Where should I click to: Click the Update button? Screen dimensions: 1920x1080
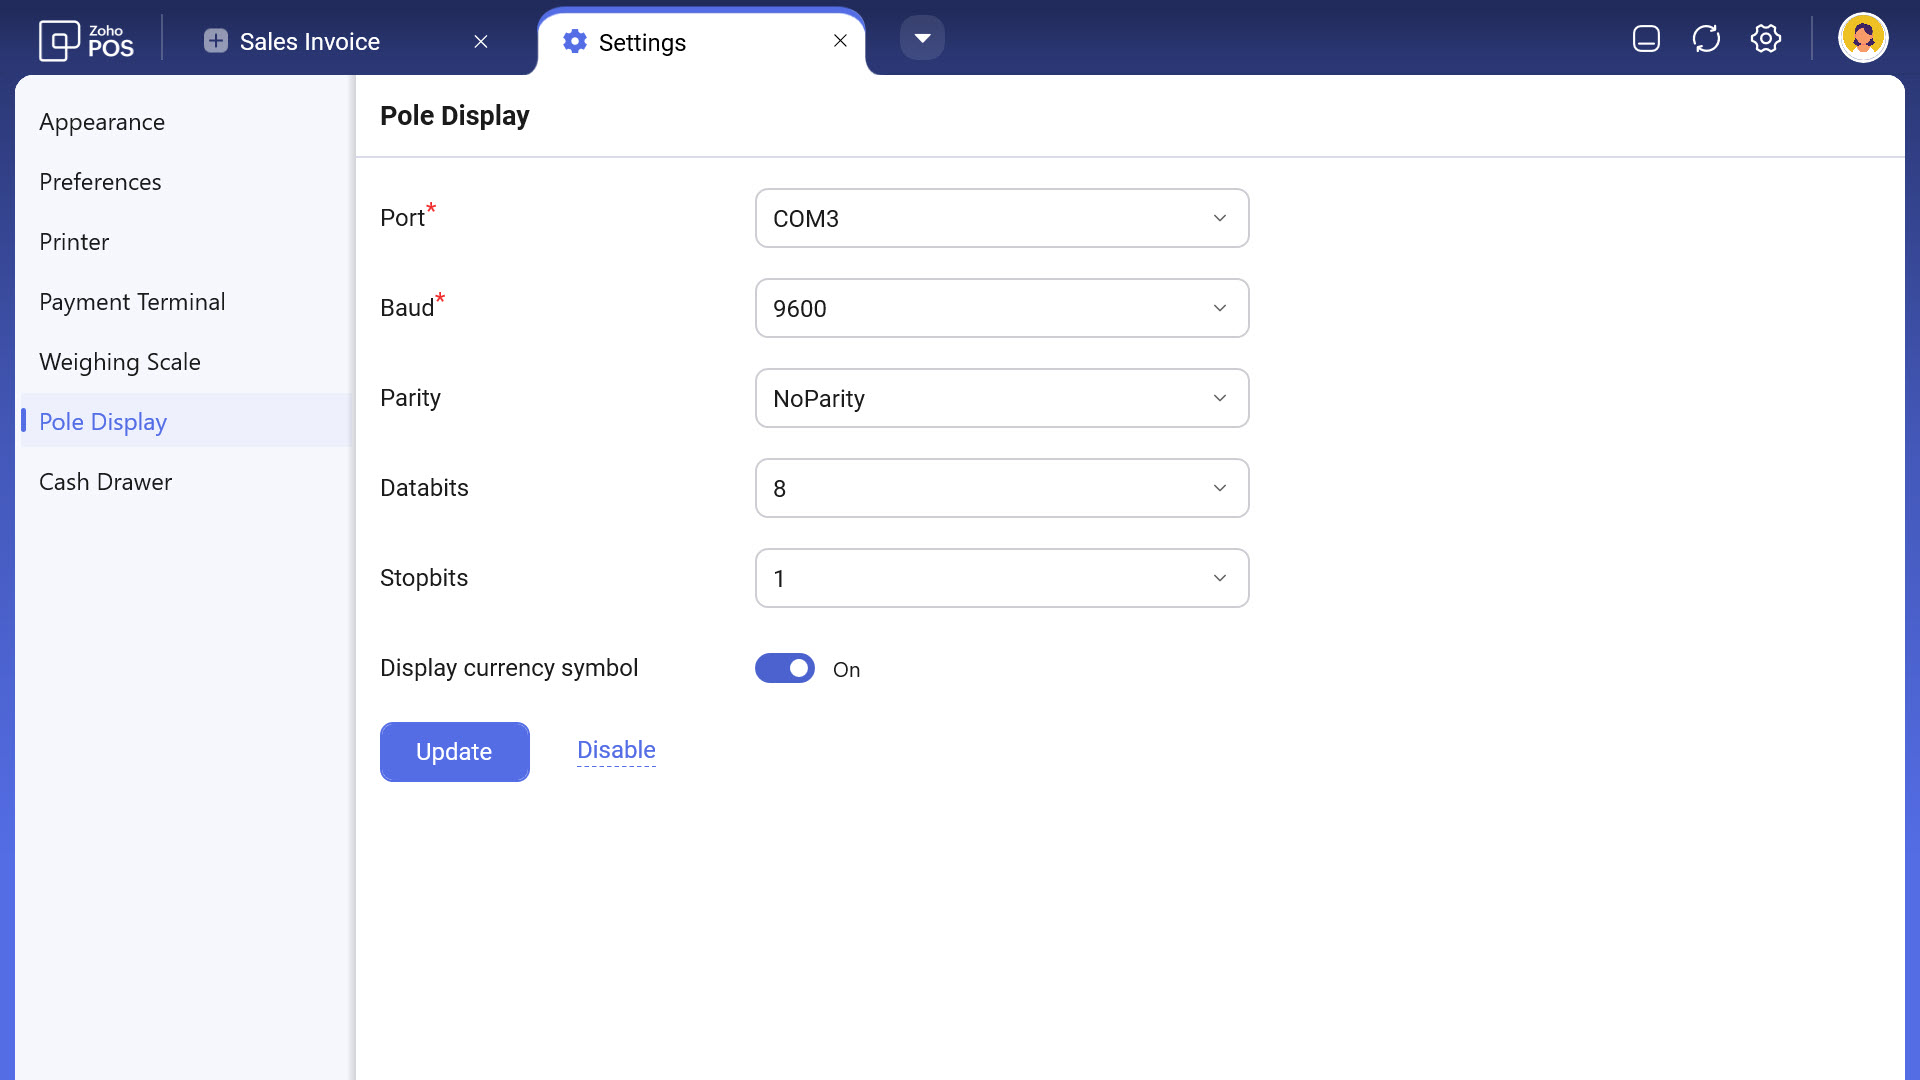coord(455,752)
